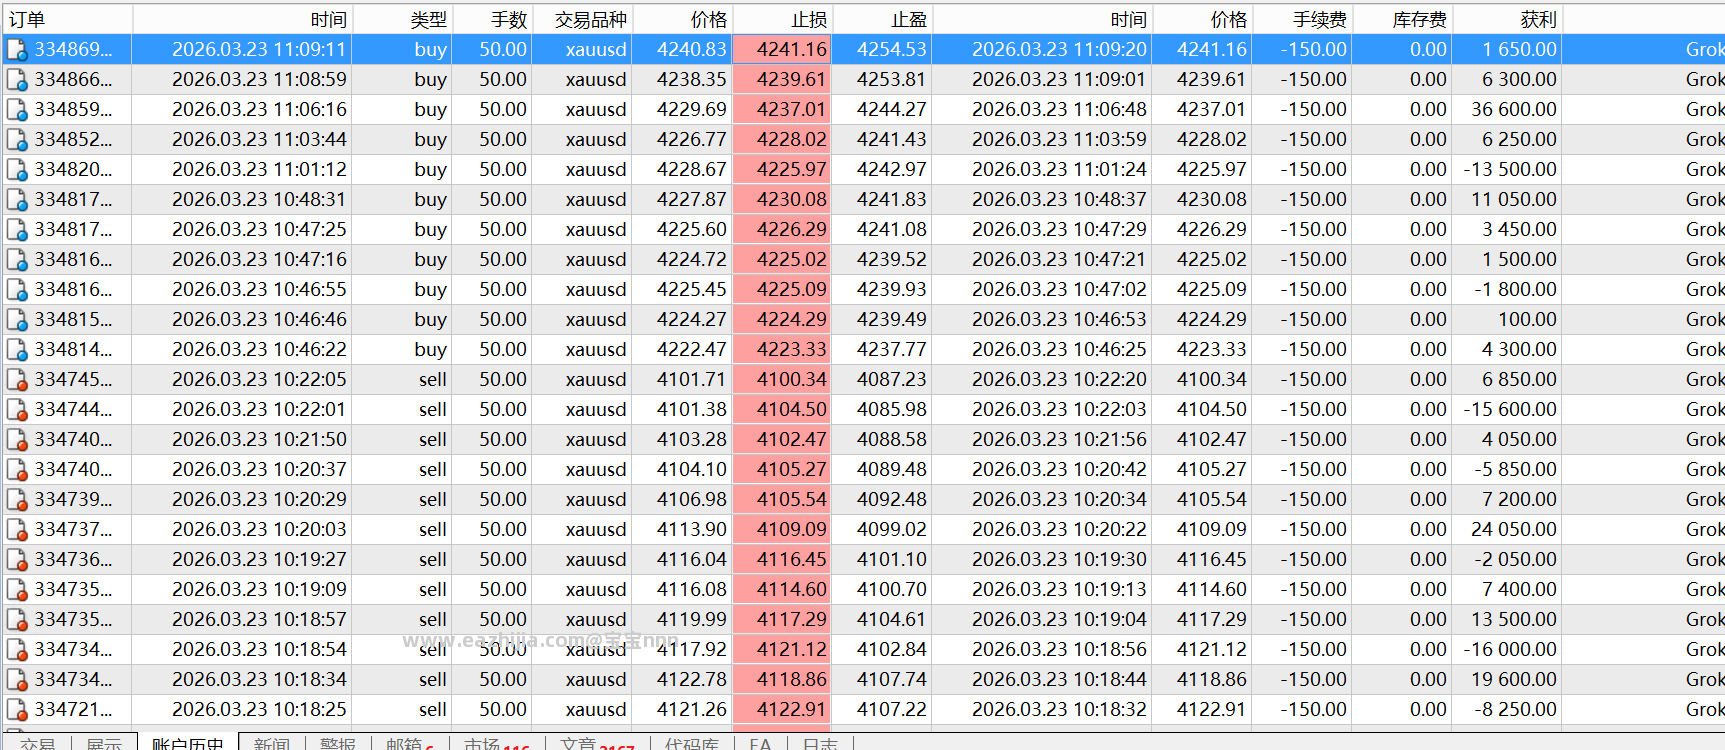Image resolution: width=1725 pixels, height=750 pixels.
Task: Click order icon of row opened 11:08:59
Action: 17,80
